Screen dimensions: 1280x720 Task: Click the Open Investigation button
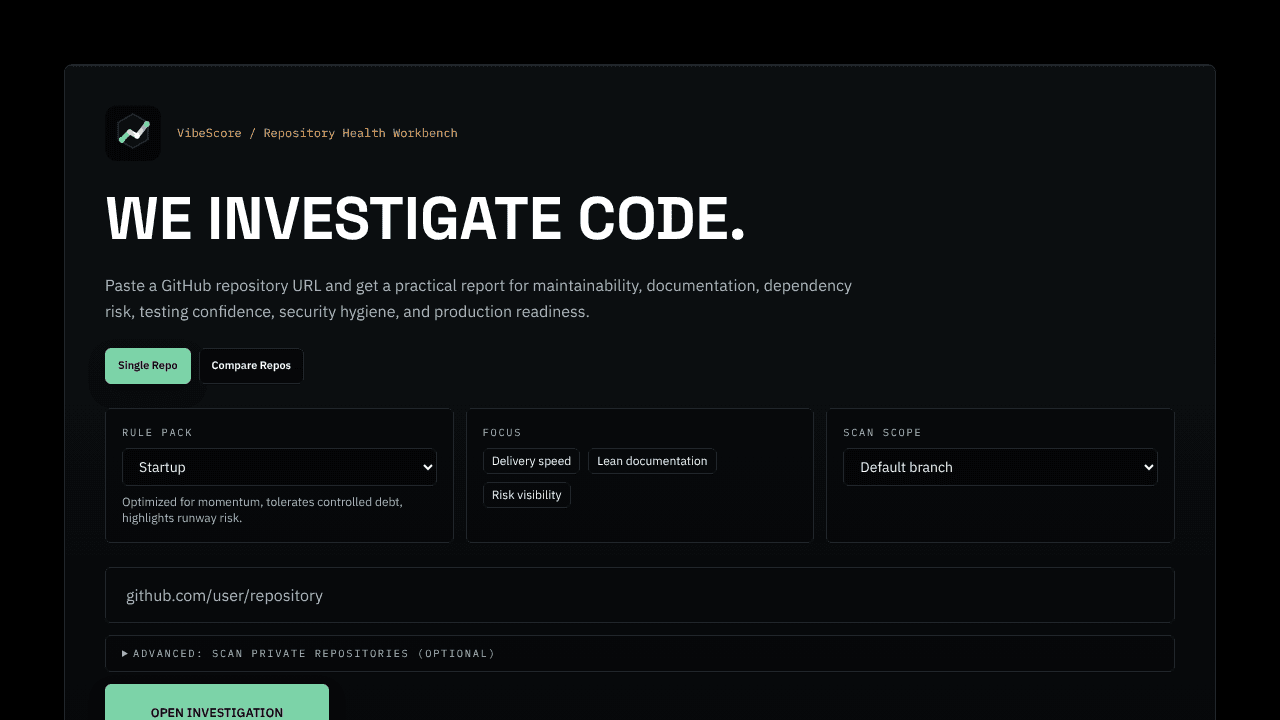(217, 704)
